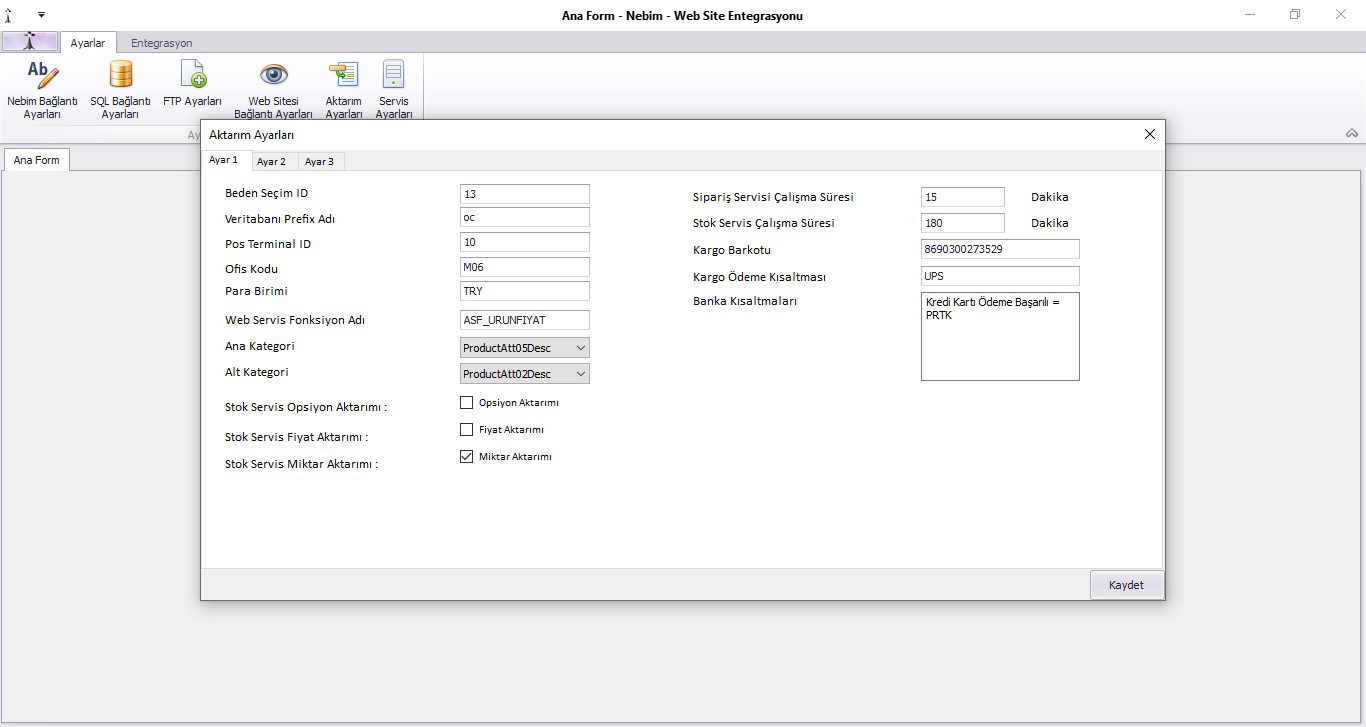Select the Ana Form document tab
The height and width of the screenshot is (727, 1366).
tap(37, 160)
